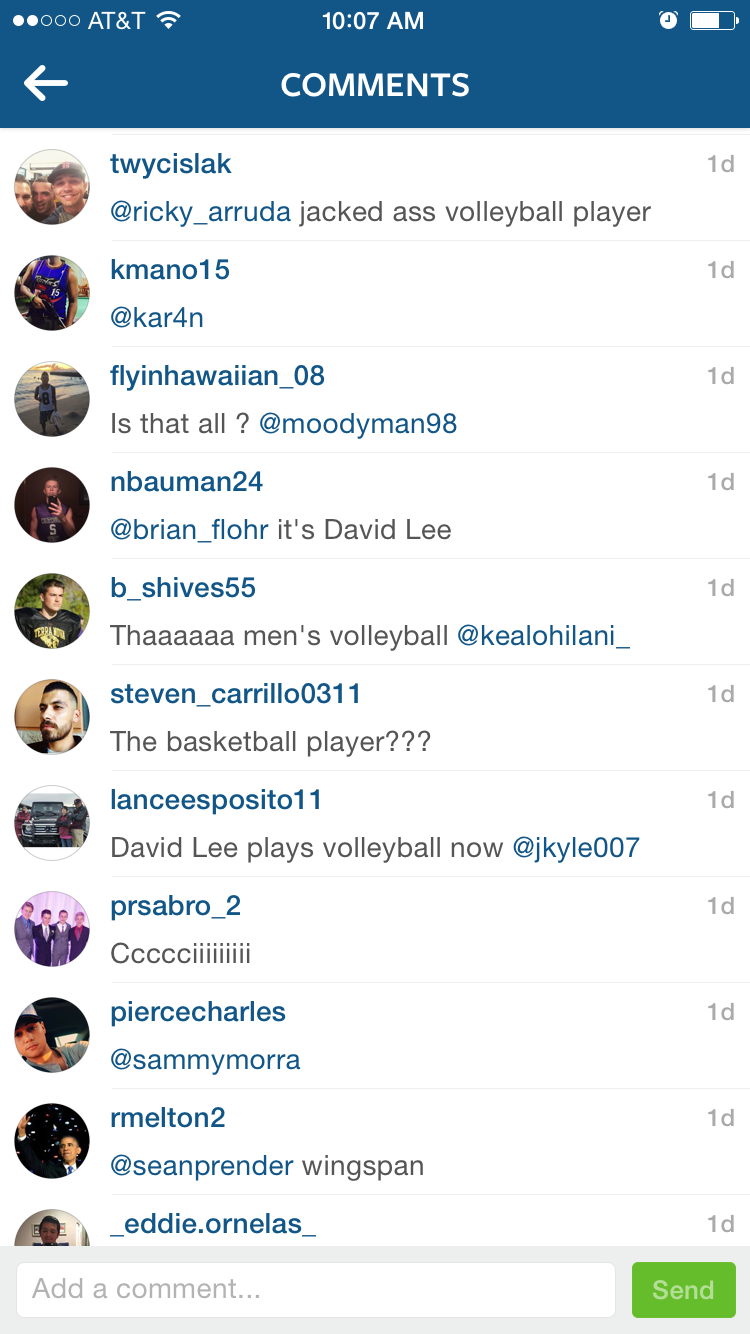Open b_shives55's profile picture

52,611
